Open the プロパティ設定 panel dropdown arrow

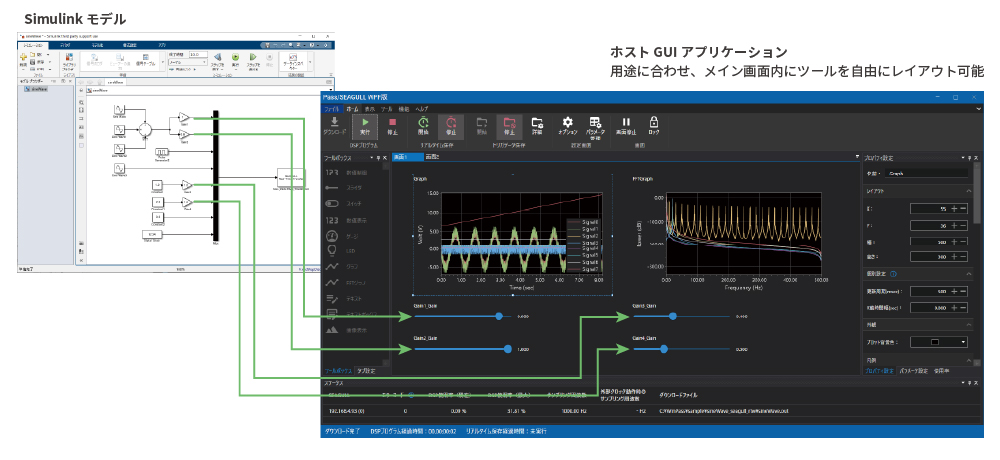962,157
